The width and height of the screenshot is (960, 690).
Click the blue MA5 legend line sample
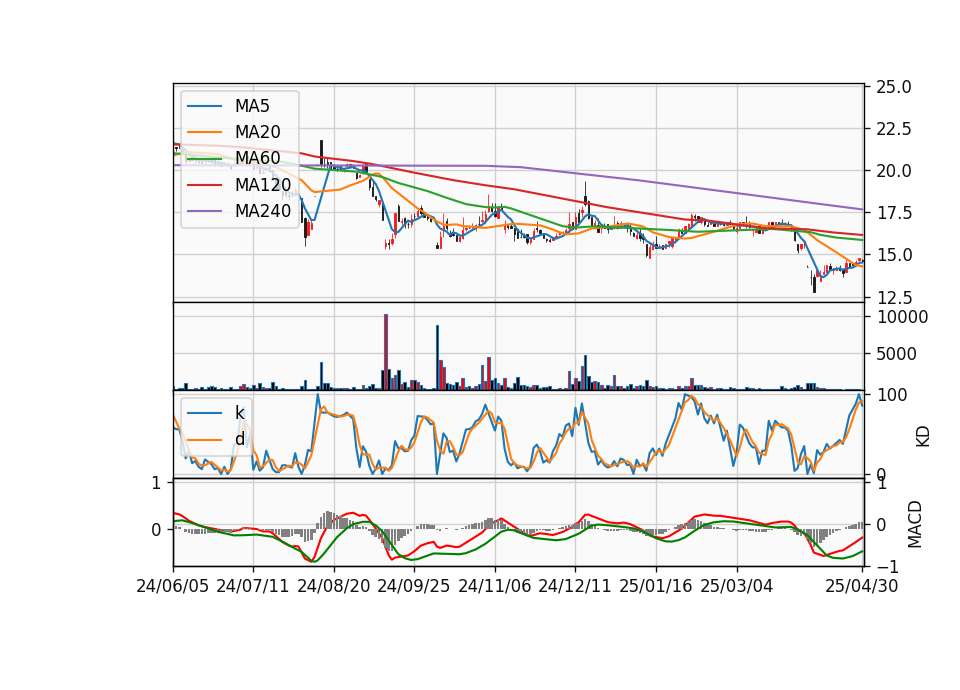pos(204,106)
